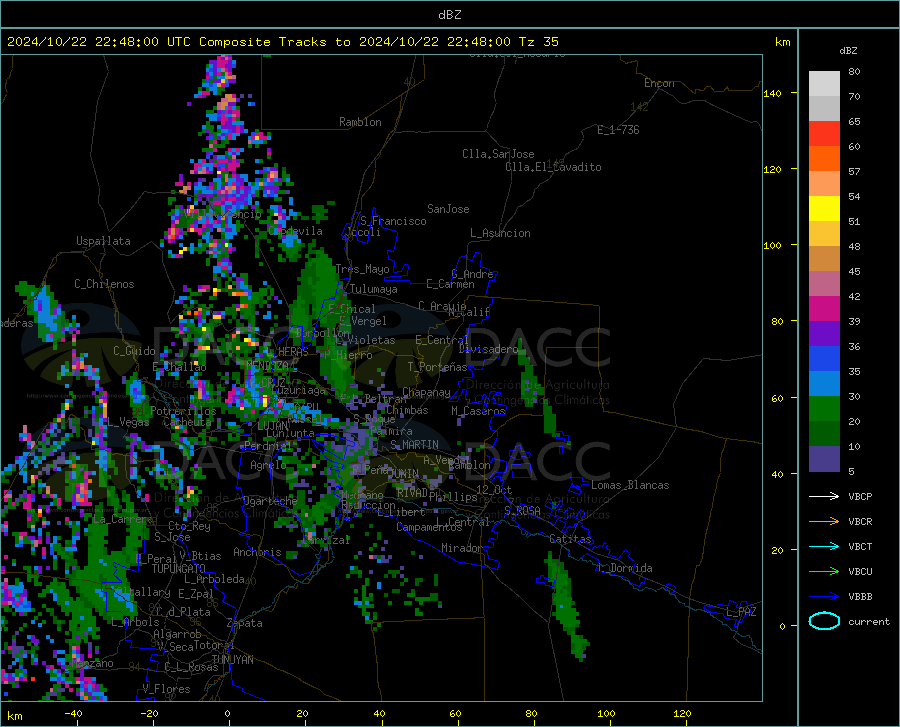Click the cyan 'current' ellipse icon
900x727 pixels.
click(824, 621)
